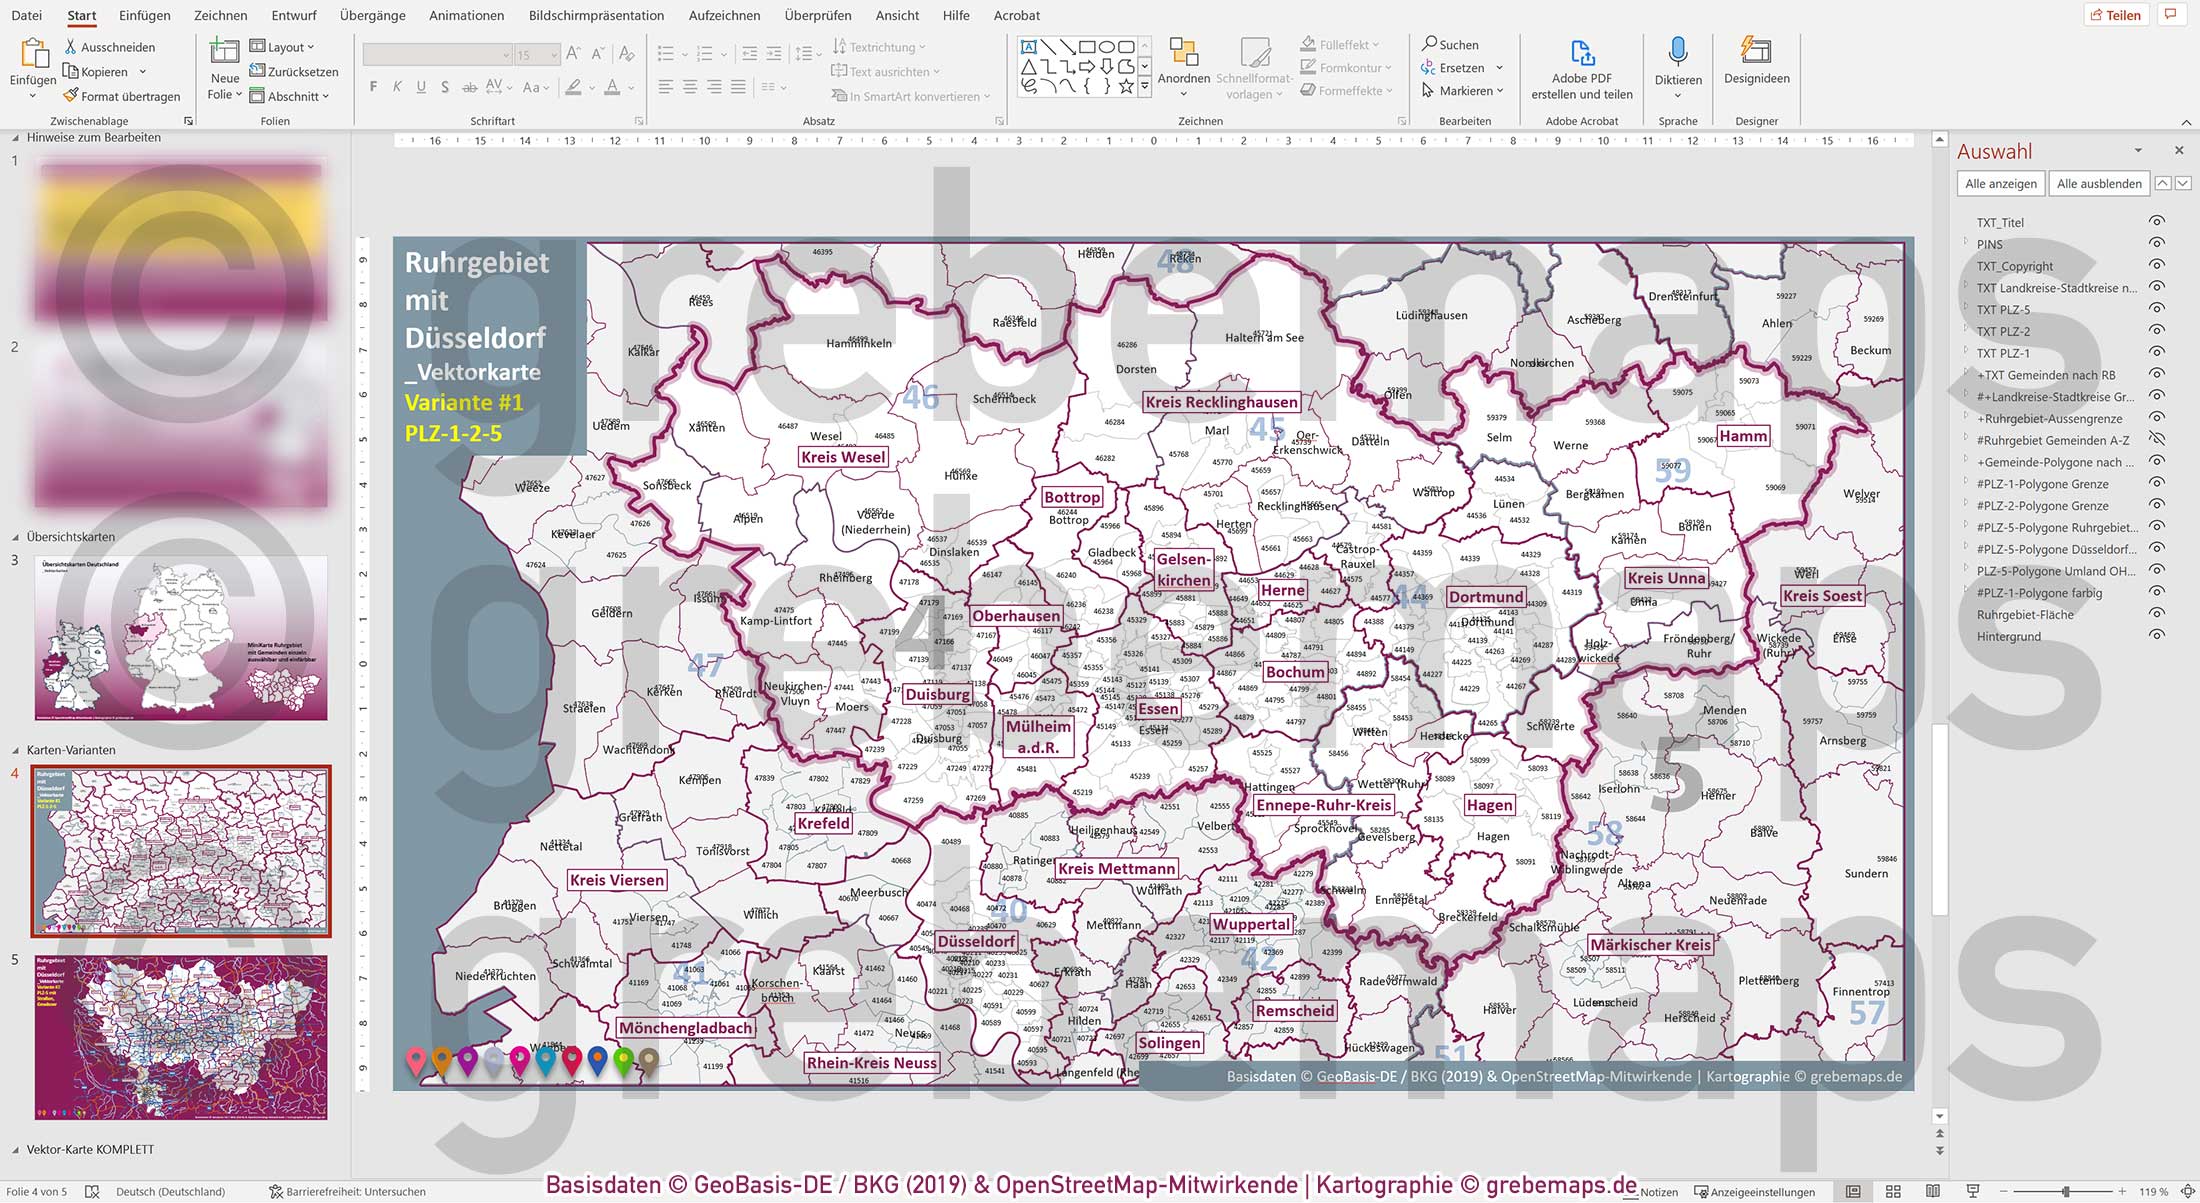Select slide 5 thumbnail
This screenshot has height=1203, width=2200.
[x=181, y=1037]
